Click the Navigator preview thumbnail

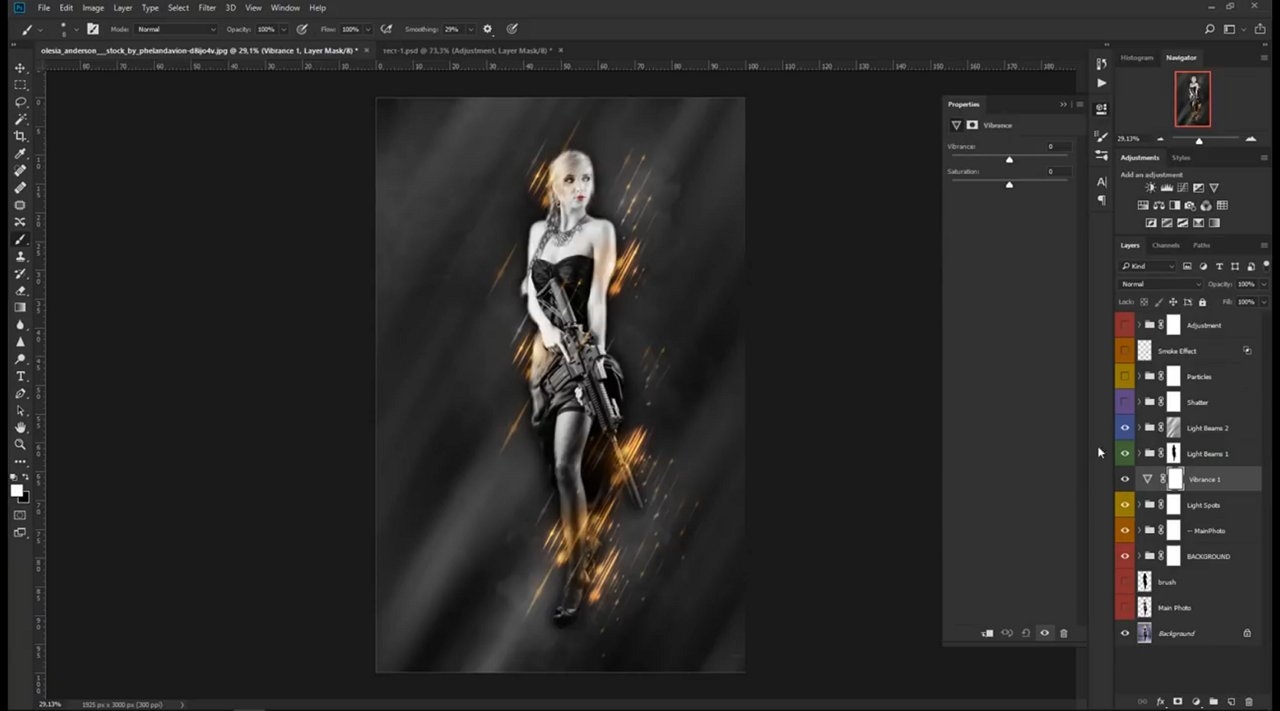point(1193,99)
